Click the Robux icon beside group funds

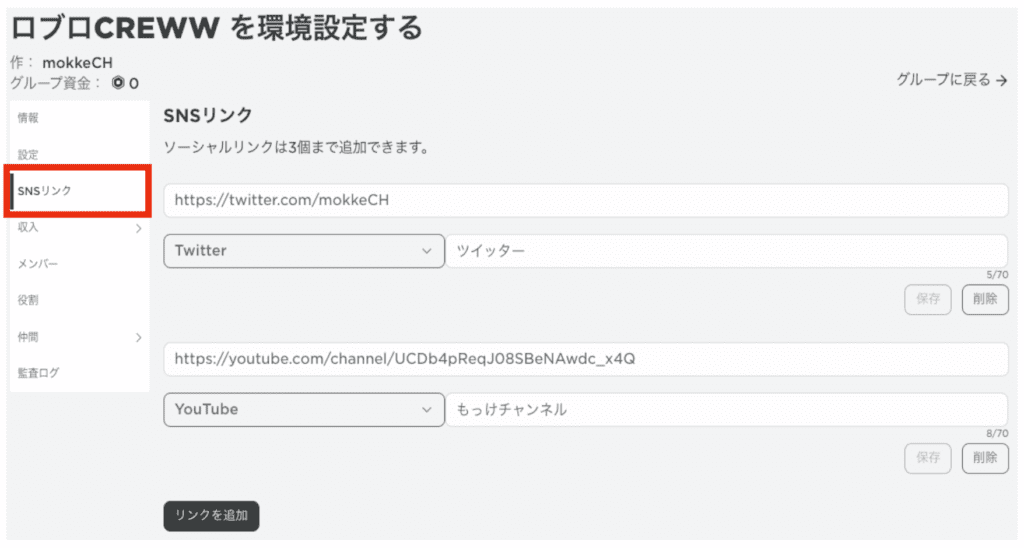(117, 83)
